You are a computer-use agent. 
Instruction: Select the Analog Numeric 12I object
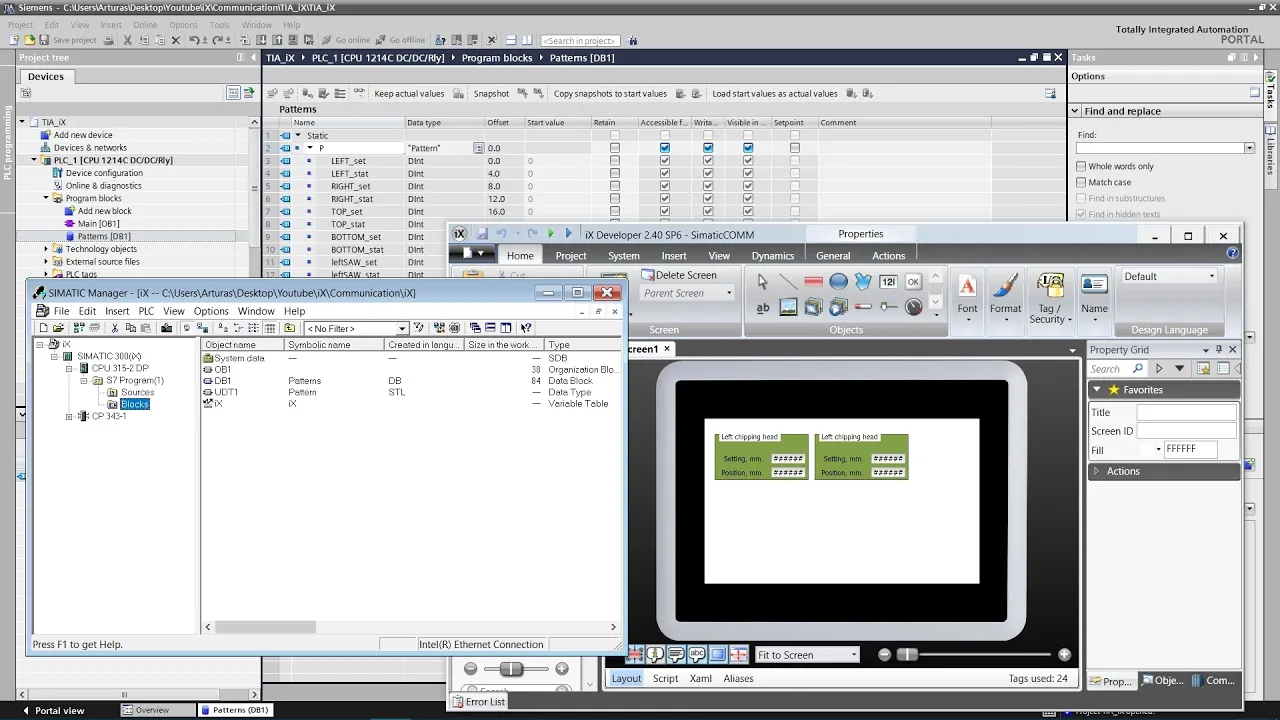click(888, 282)
